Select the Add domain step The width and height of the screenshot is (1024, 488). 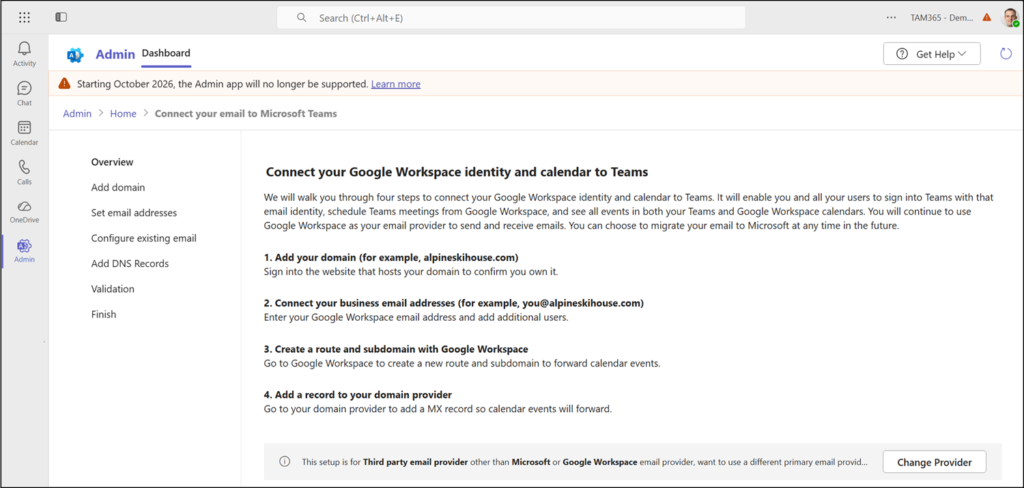point(118,187)
